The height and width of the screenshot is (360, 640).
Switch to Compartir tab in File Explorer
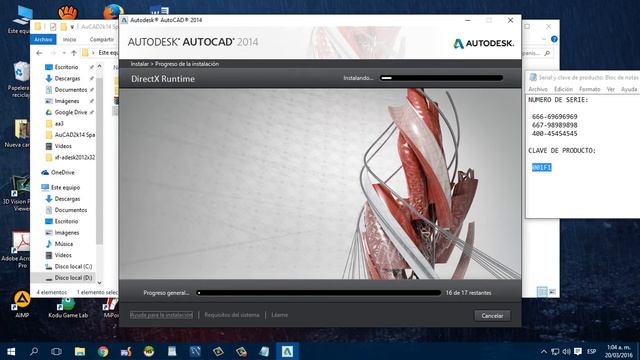(x=102, y=39)
